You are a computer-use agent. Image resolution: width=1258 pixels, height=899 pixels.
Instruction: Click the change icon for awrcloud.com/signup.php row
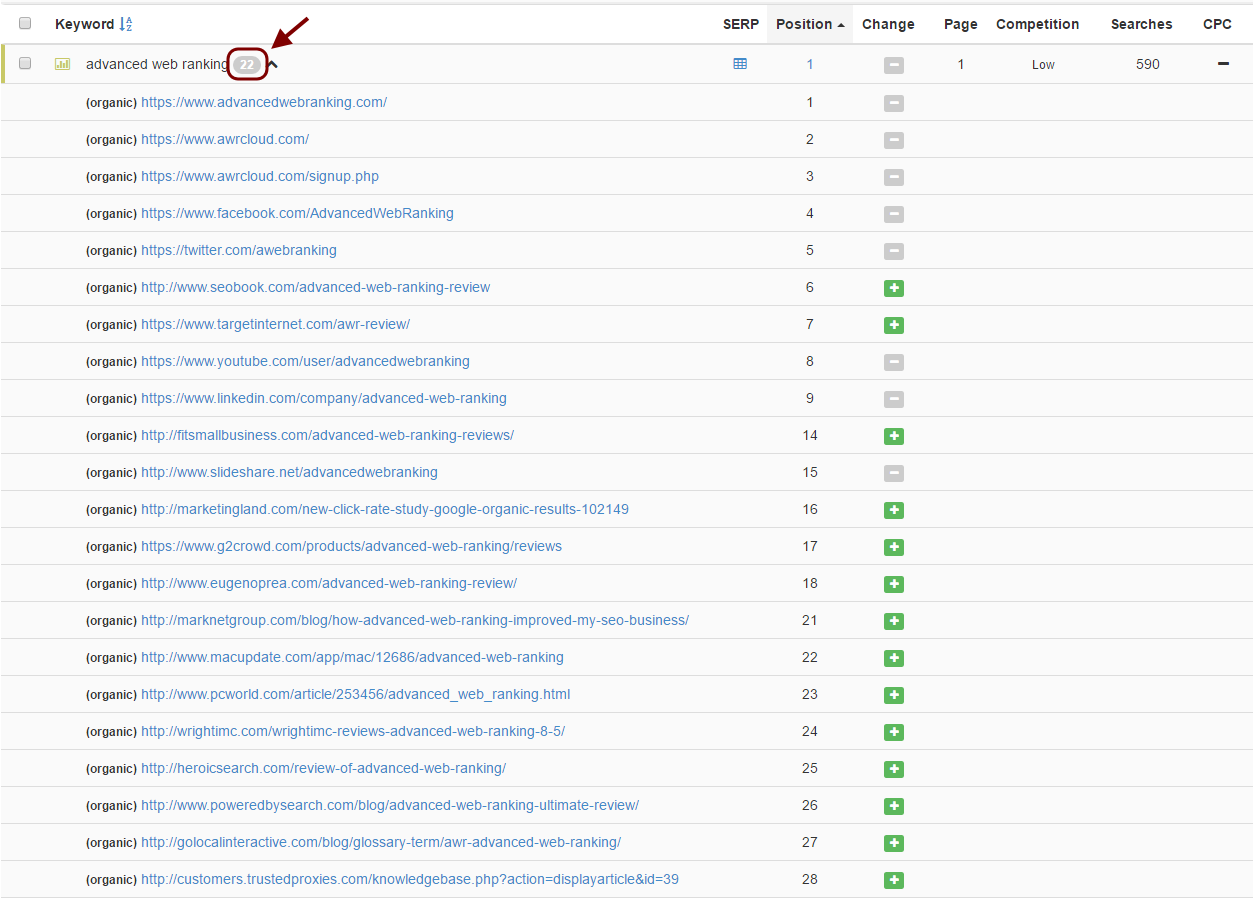[x=894, y=177]
